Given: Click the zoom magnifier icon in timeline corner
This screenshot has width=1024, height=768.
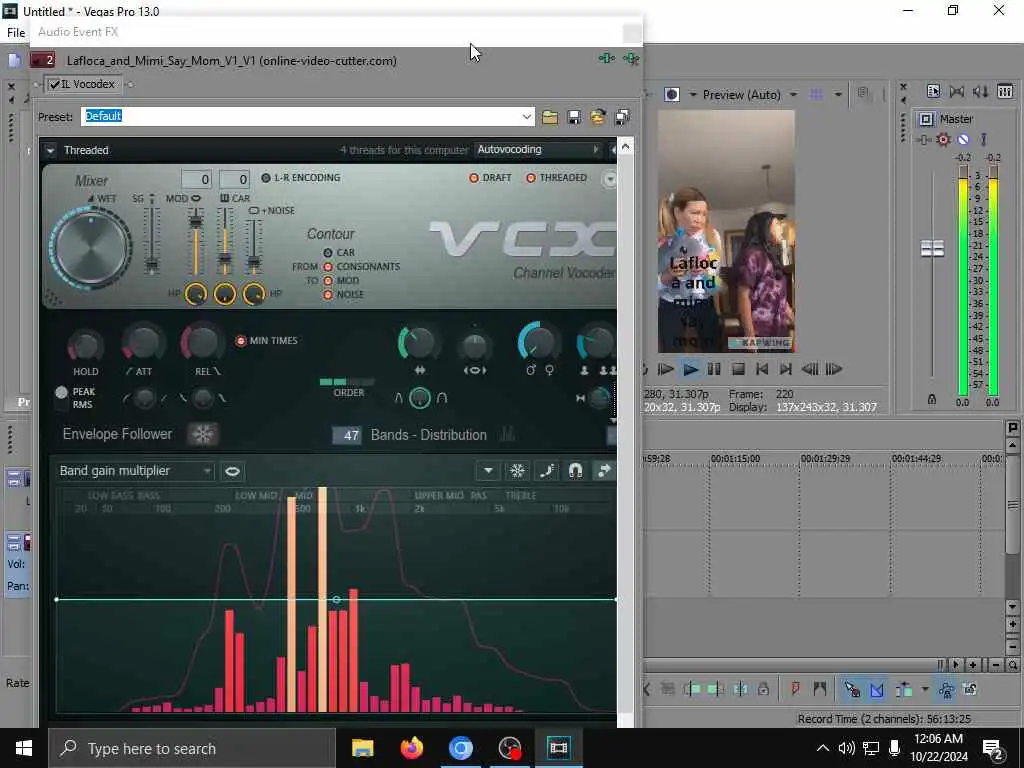Looking at the screenshot, I should pos(1012,665).
